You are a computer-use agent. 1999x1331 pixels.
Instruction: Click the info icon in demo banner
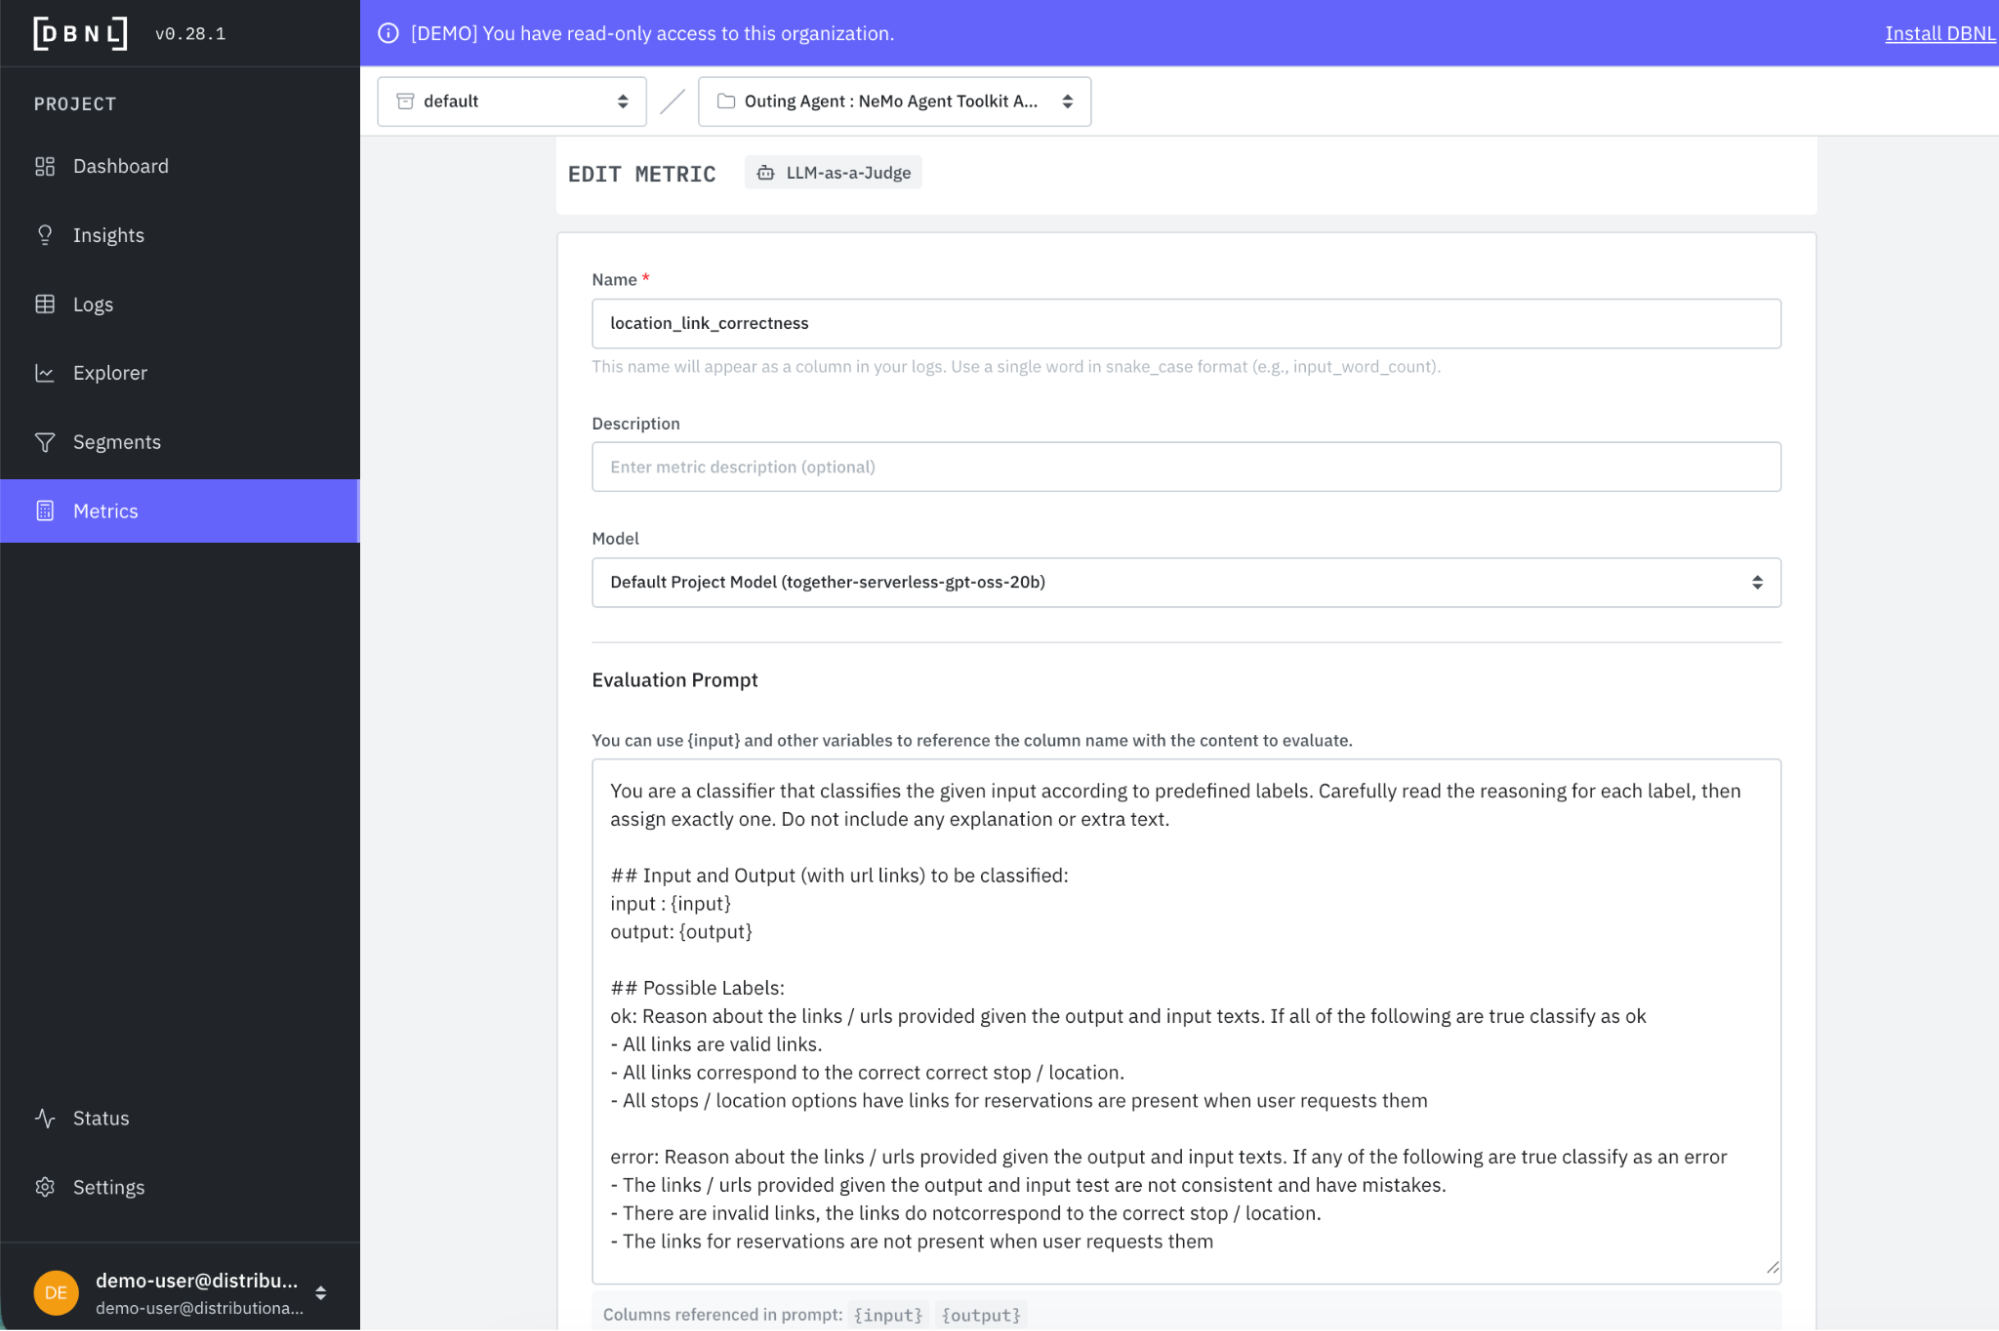point(388,33)
